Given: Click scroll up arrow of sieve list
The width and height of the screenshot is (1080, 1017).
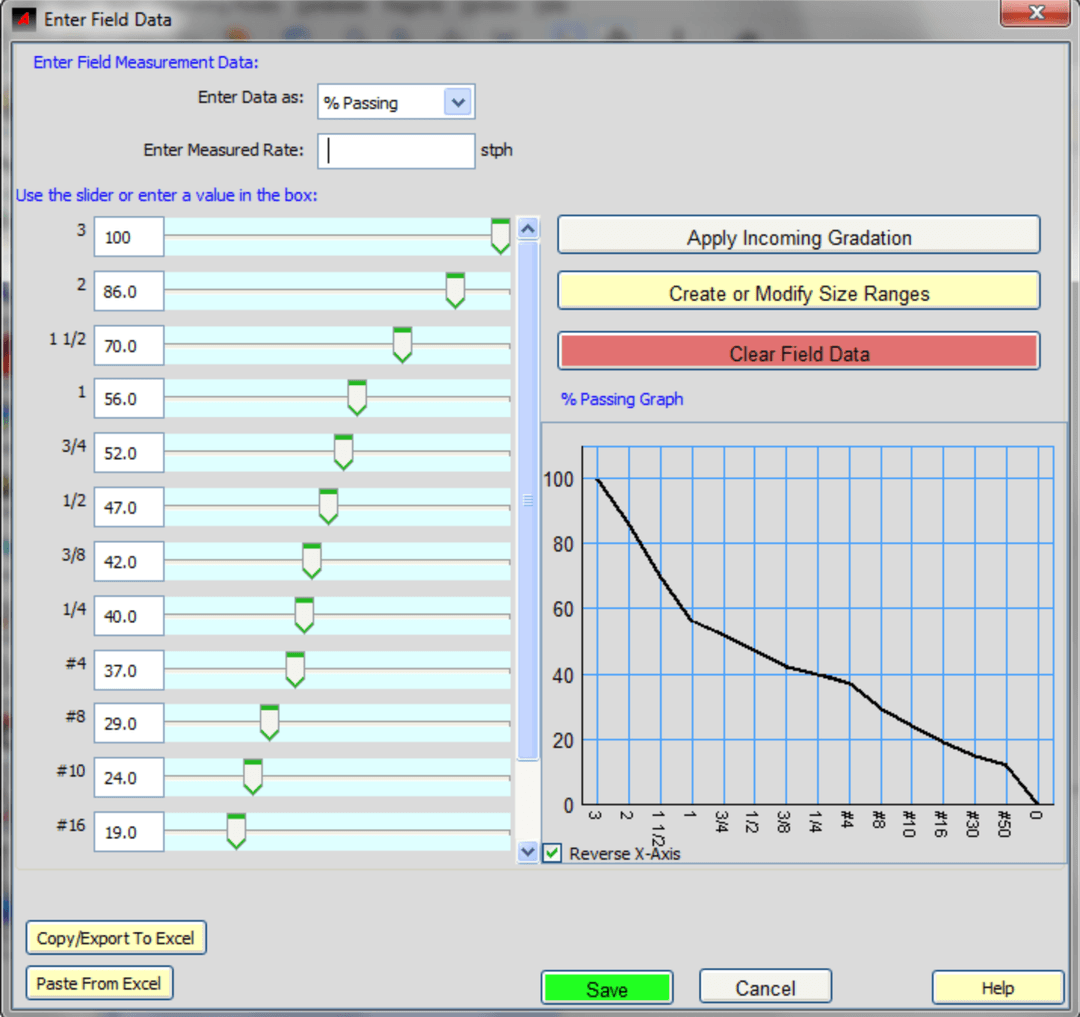Looking at the screenshot, I should click(x=528, y=228).
